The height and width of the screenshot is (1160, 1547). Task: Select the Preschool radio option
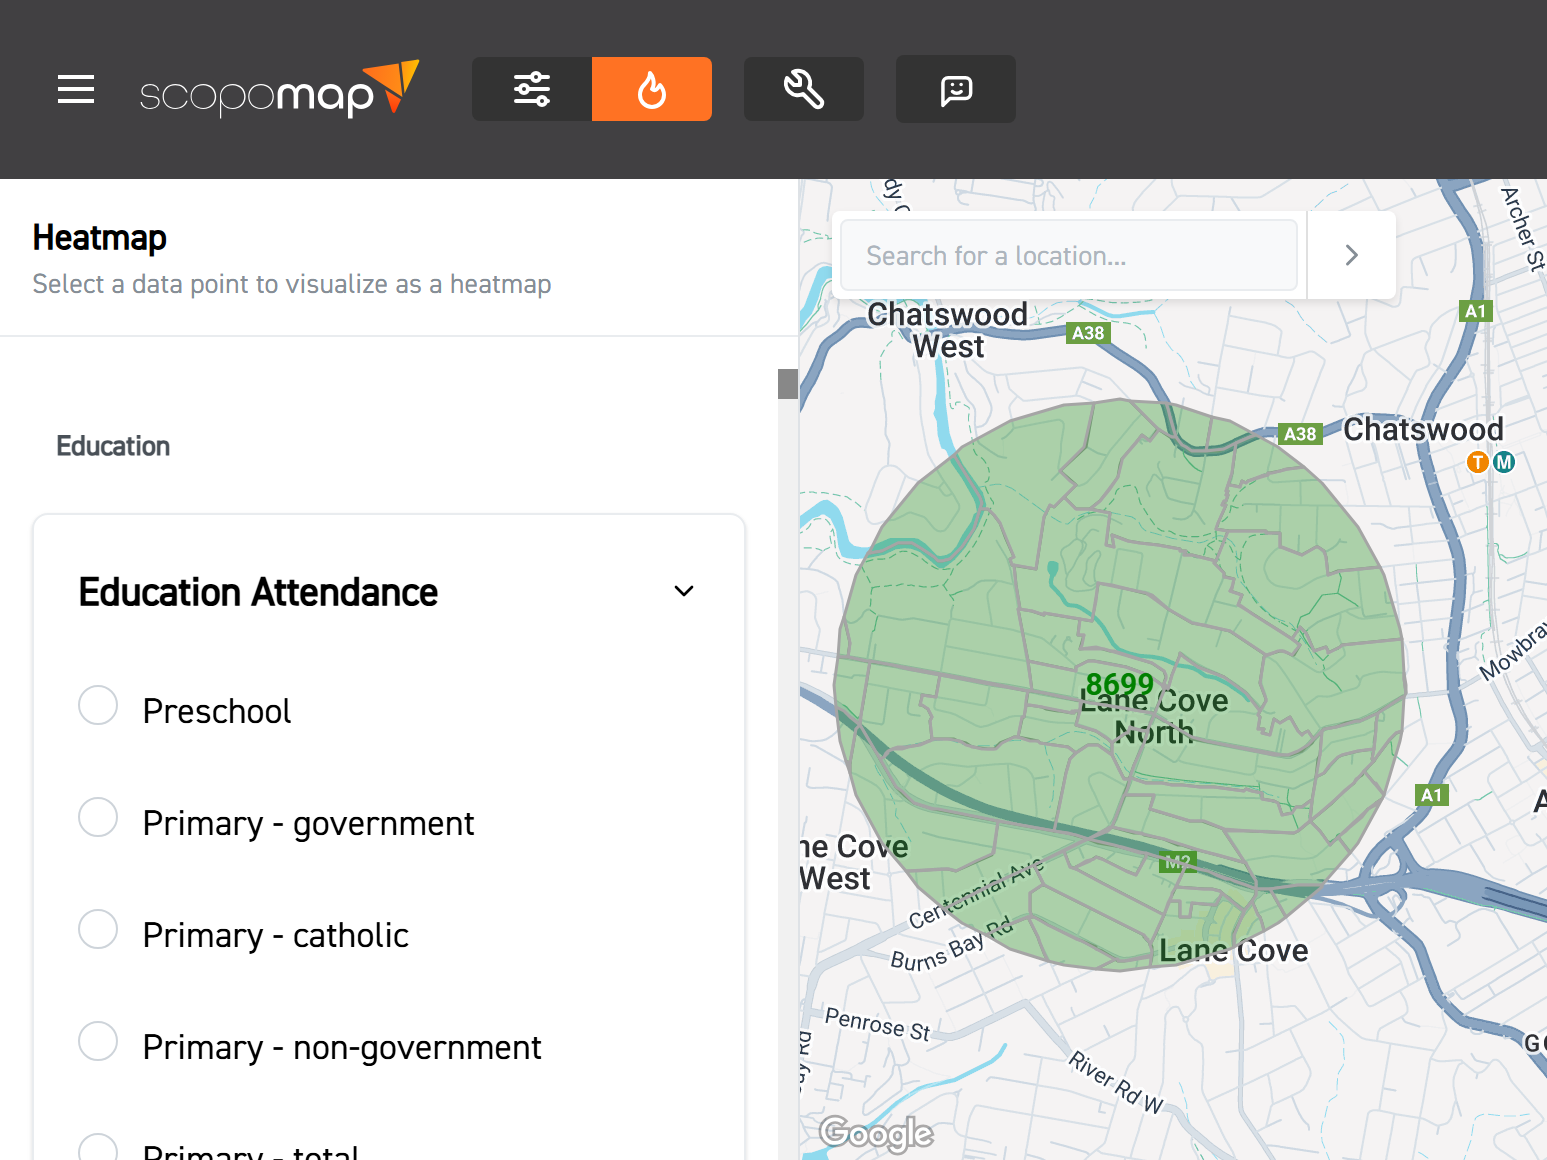point(98,706)
